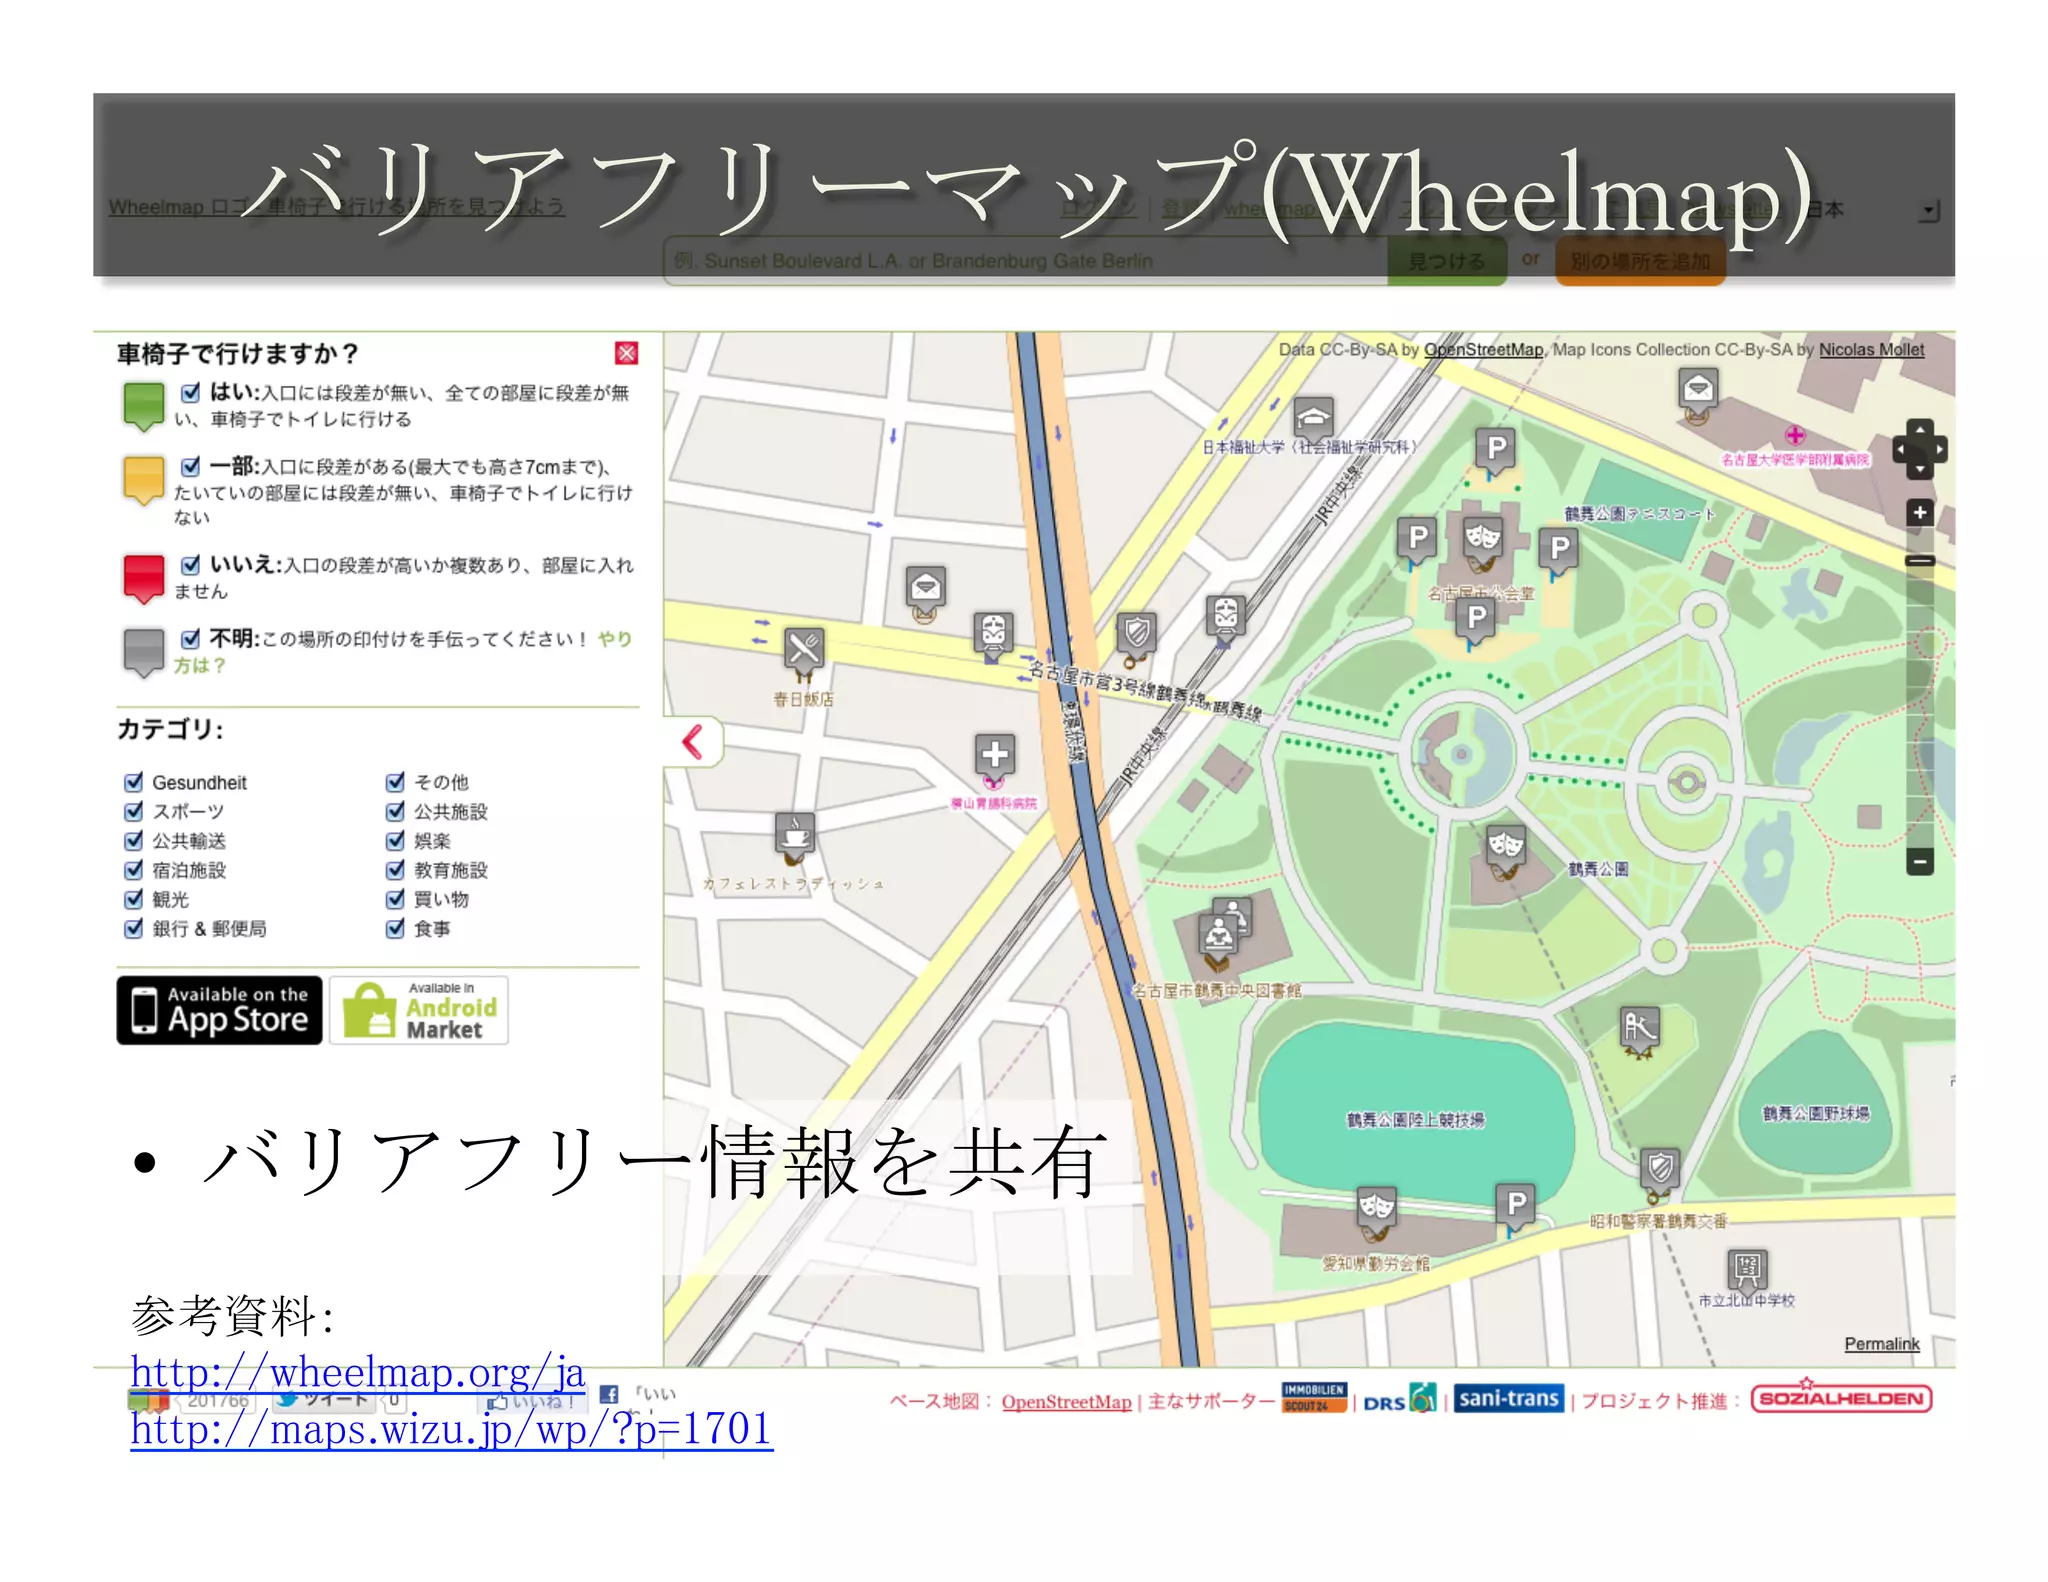Open the App Store download badge
The height and width of the screenshot is (1582, 2048).
(x=219, y=1010)
